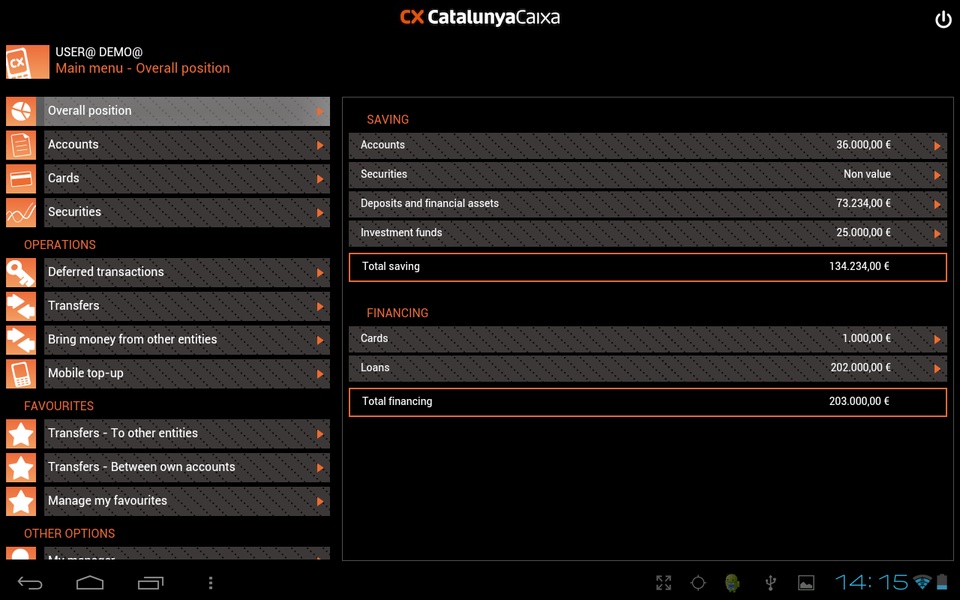The width and height of the screenshot is (960, 600).
Task: Tap the USB connection status icon
Action: 771,583
